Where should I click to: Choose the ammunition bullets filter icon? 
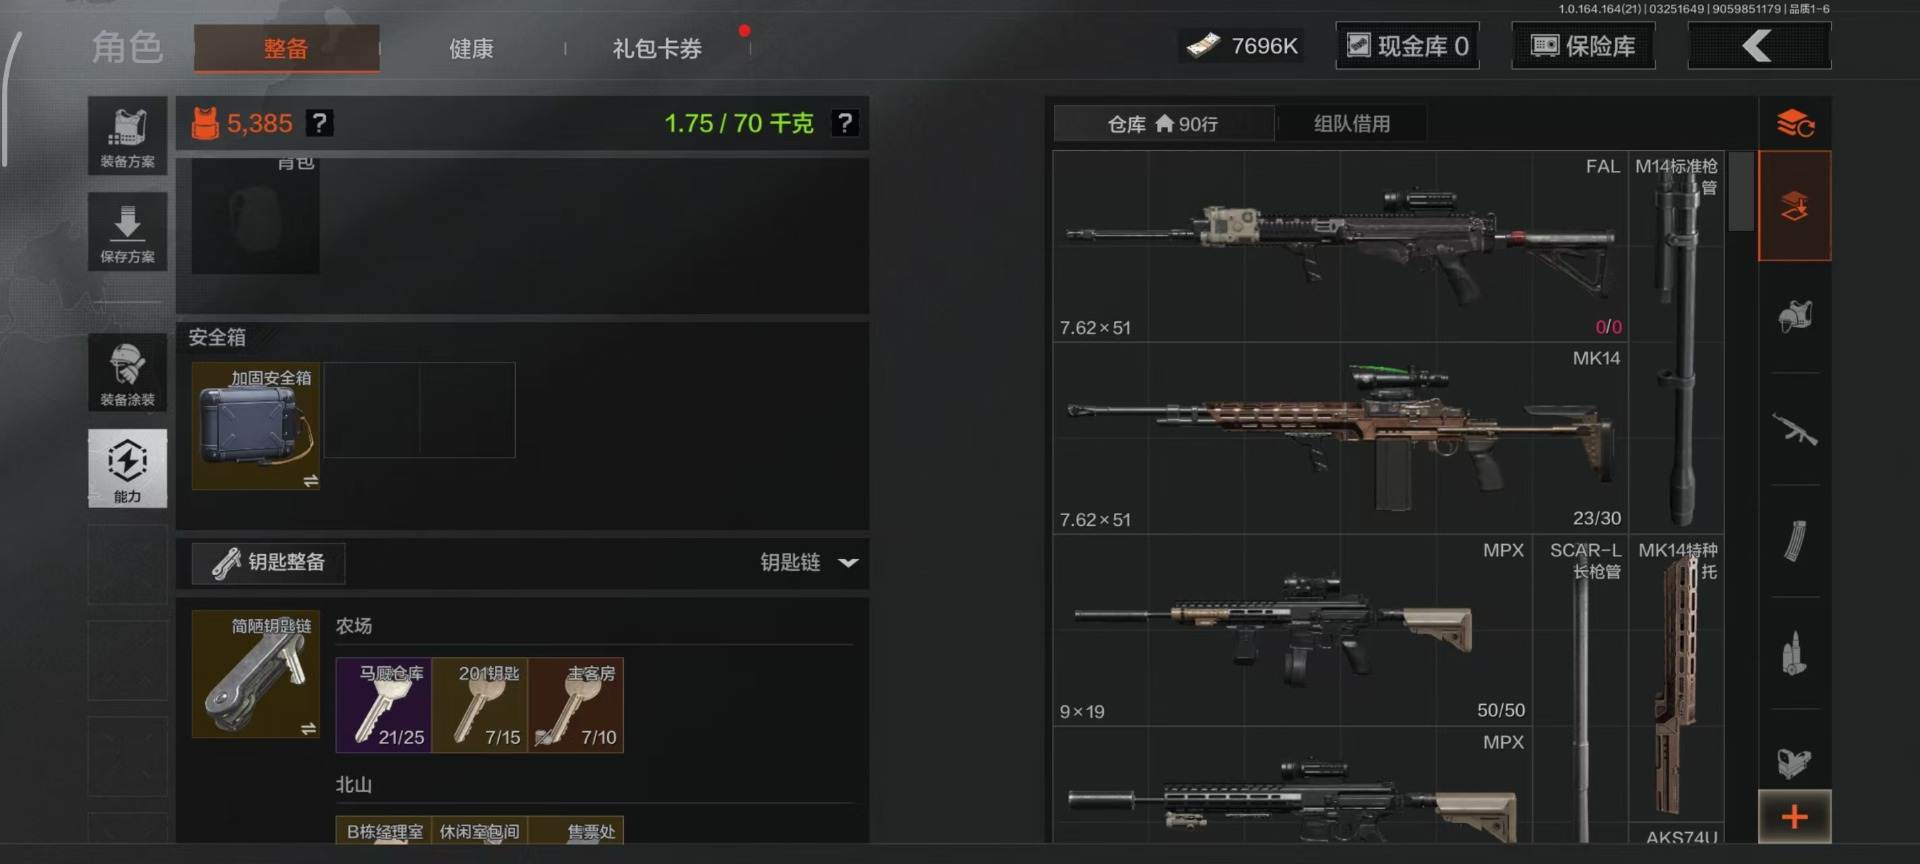click(x=1795, y=654)
